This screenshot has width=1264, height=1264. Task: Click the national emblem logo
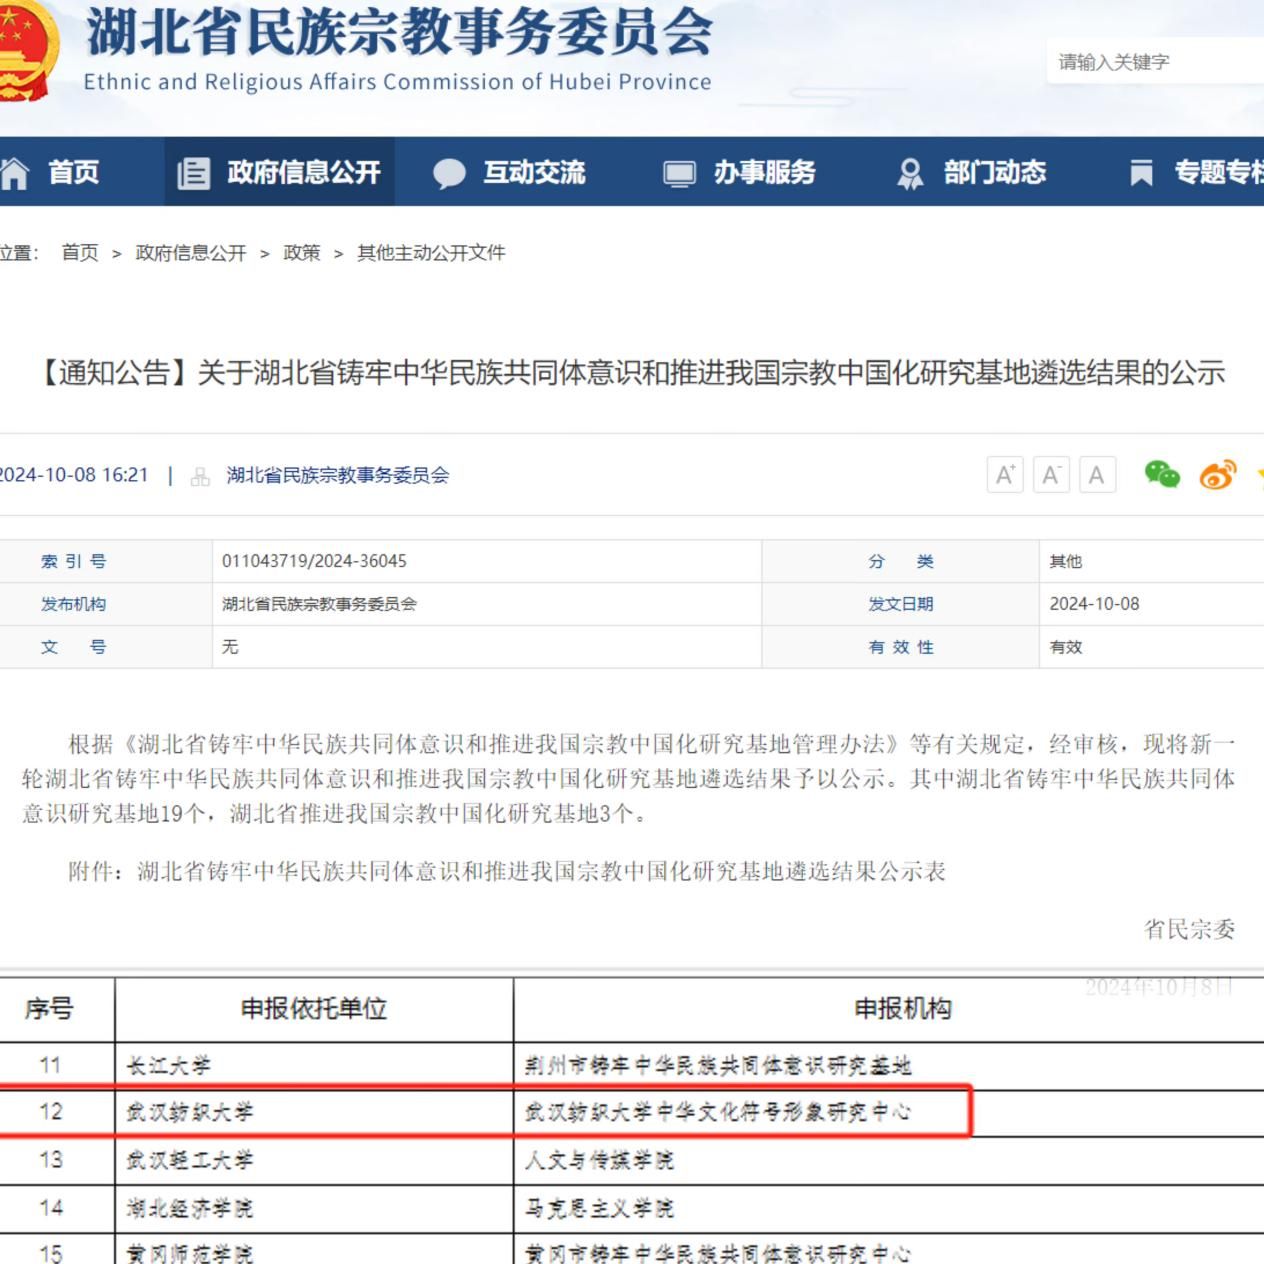28,50
